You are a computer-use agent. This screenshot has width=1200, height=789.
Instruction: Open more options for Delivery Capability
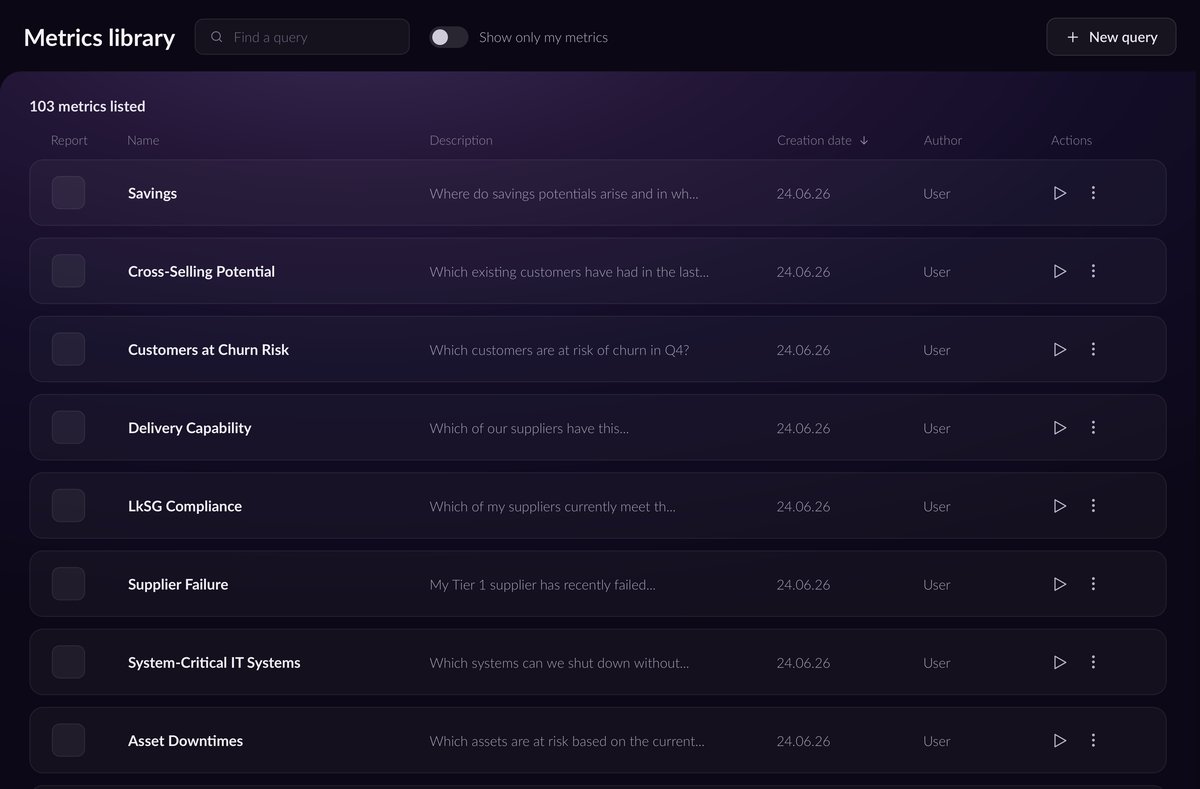(x=1093, y=427)
